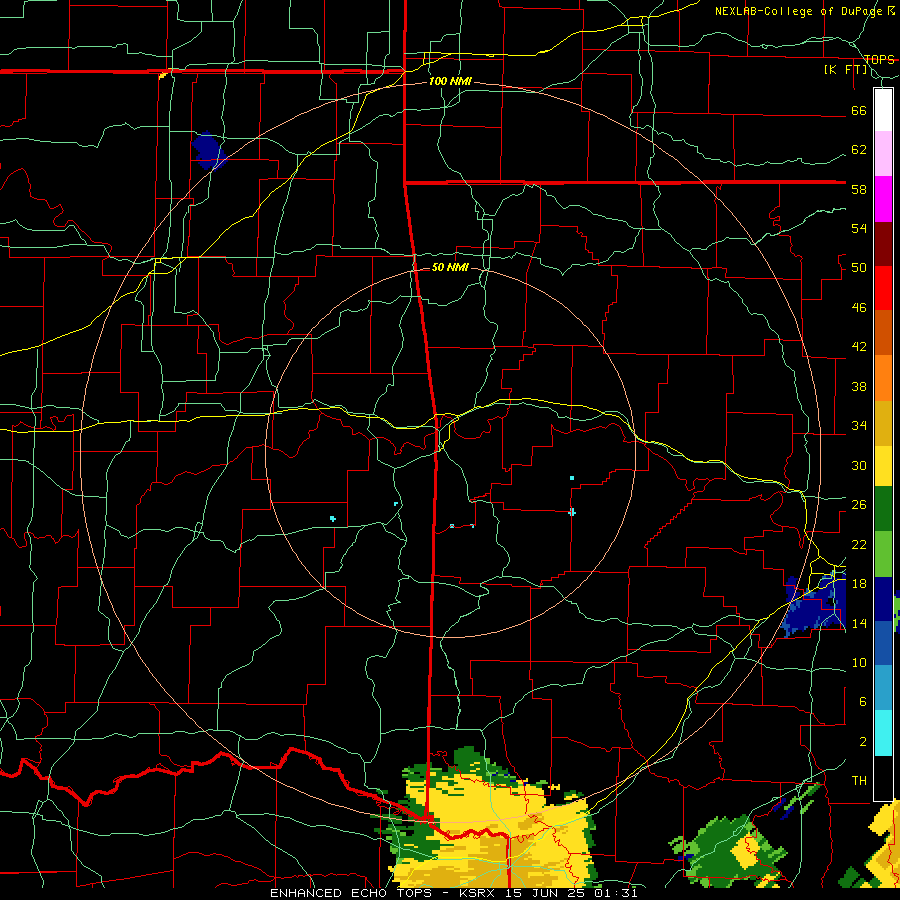
Task: Click the 10 legend value
Action: tap(859, 662)
